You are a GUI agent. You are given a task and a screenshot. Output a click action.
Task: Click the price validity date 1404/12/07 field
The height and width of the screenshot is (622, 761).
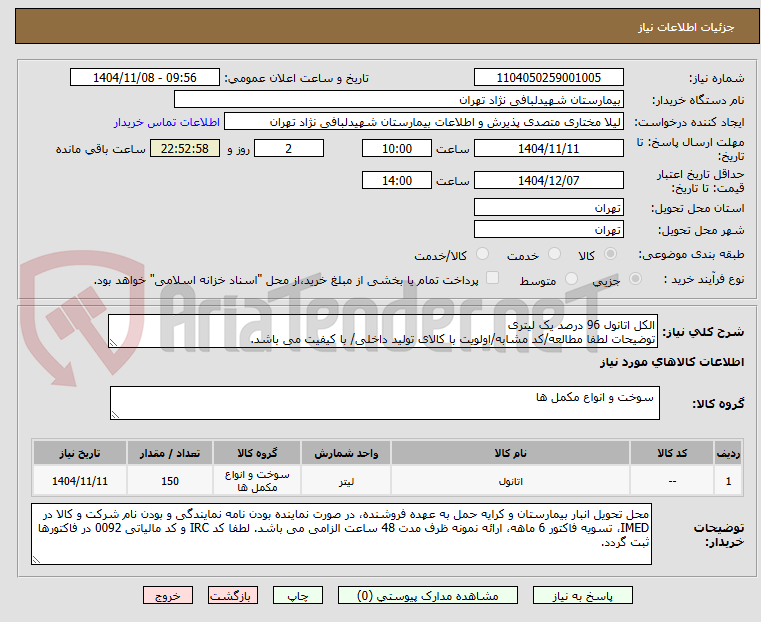pos(548,180)
